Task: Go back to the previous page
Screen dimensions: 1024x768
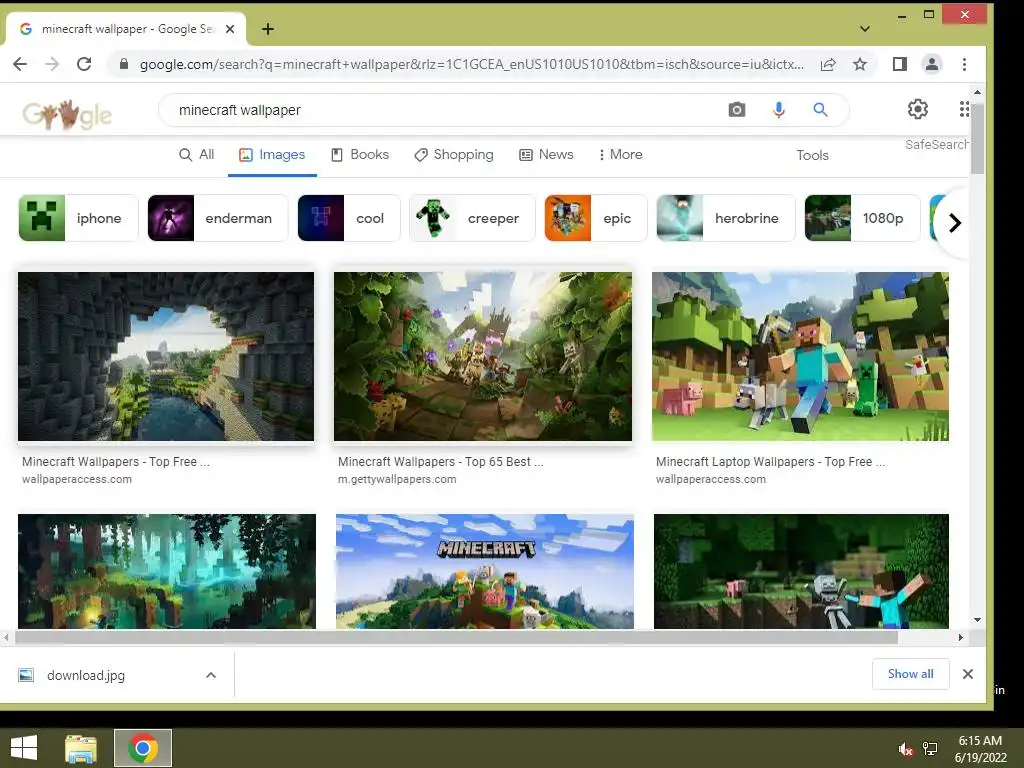Action: (20, 64)
